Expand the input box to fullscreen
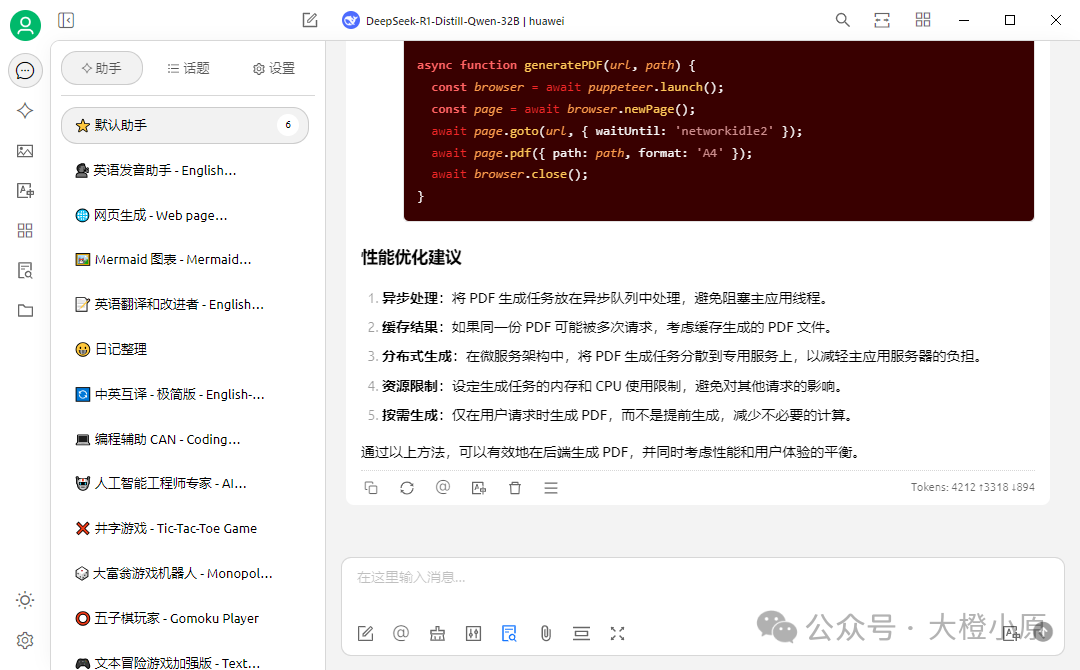Screen dimensions: 1080x670 coord(617,634)
